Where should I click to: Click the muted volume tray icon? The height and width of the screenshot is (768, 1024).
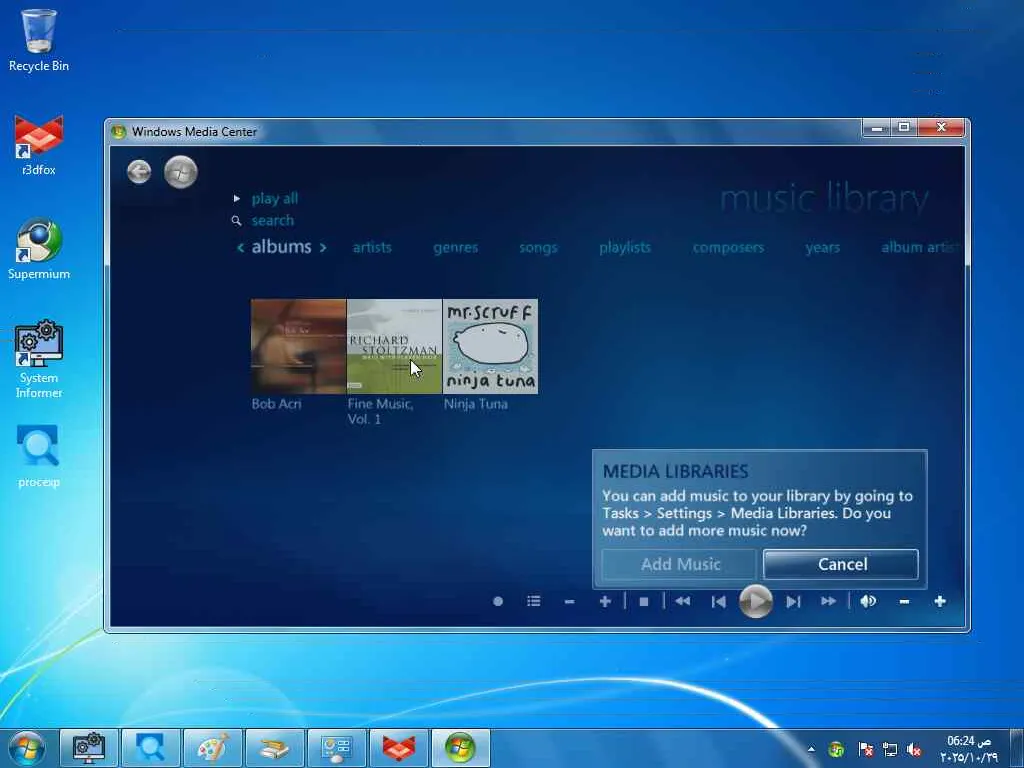point(914,749)
